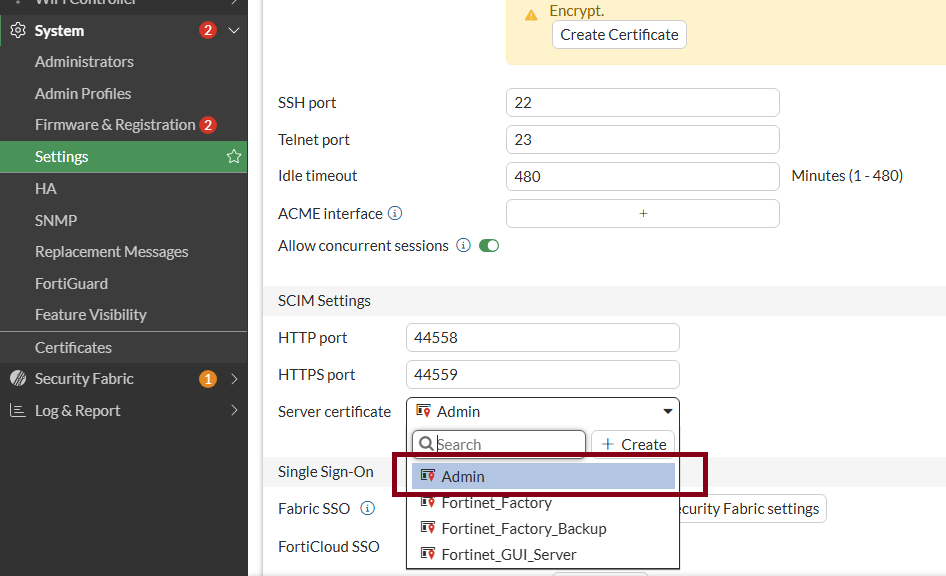This screenshot has height=576, width=946.
Task: Click the SCIM HTTP port field
Action: [542, 338]
